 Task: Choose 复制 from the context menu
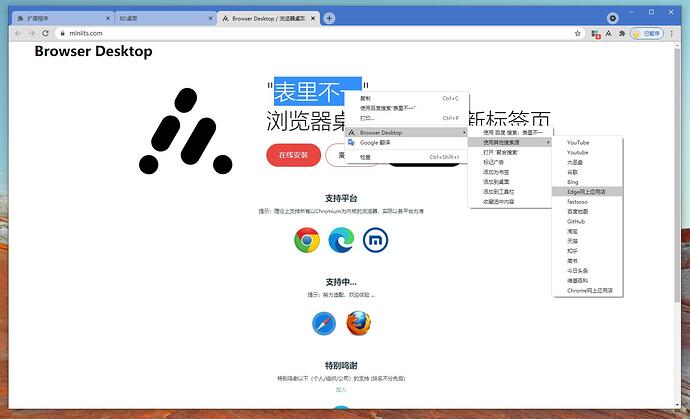[x=409, y=98]
